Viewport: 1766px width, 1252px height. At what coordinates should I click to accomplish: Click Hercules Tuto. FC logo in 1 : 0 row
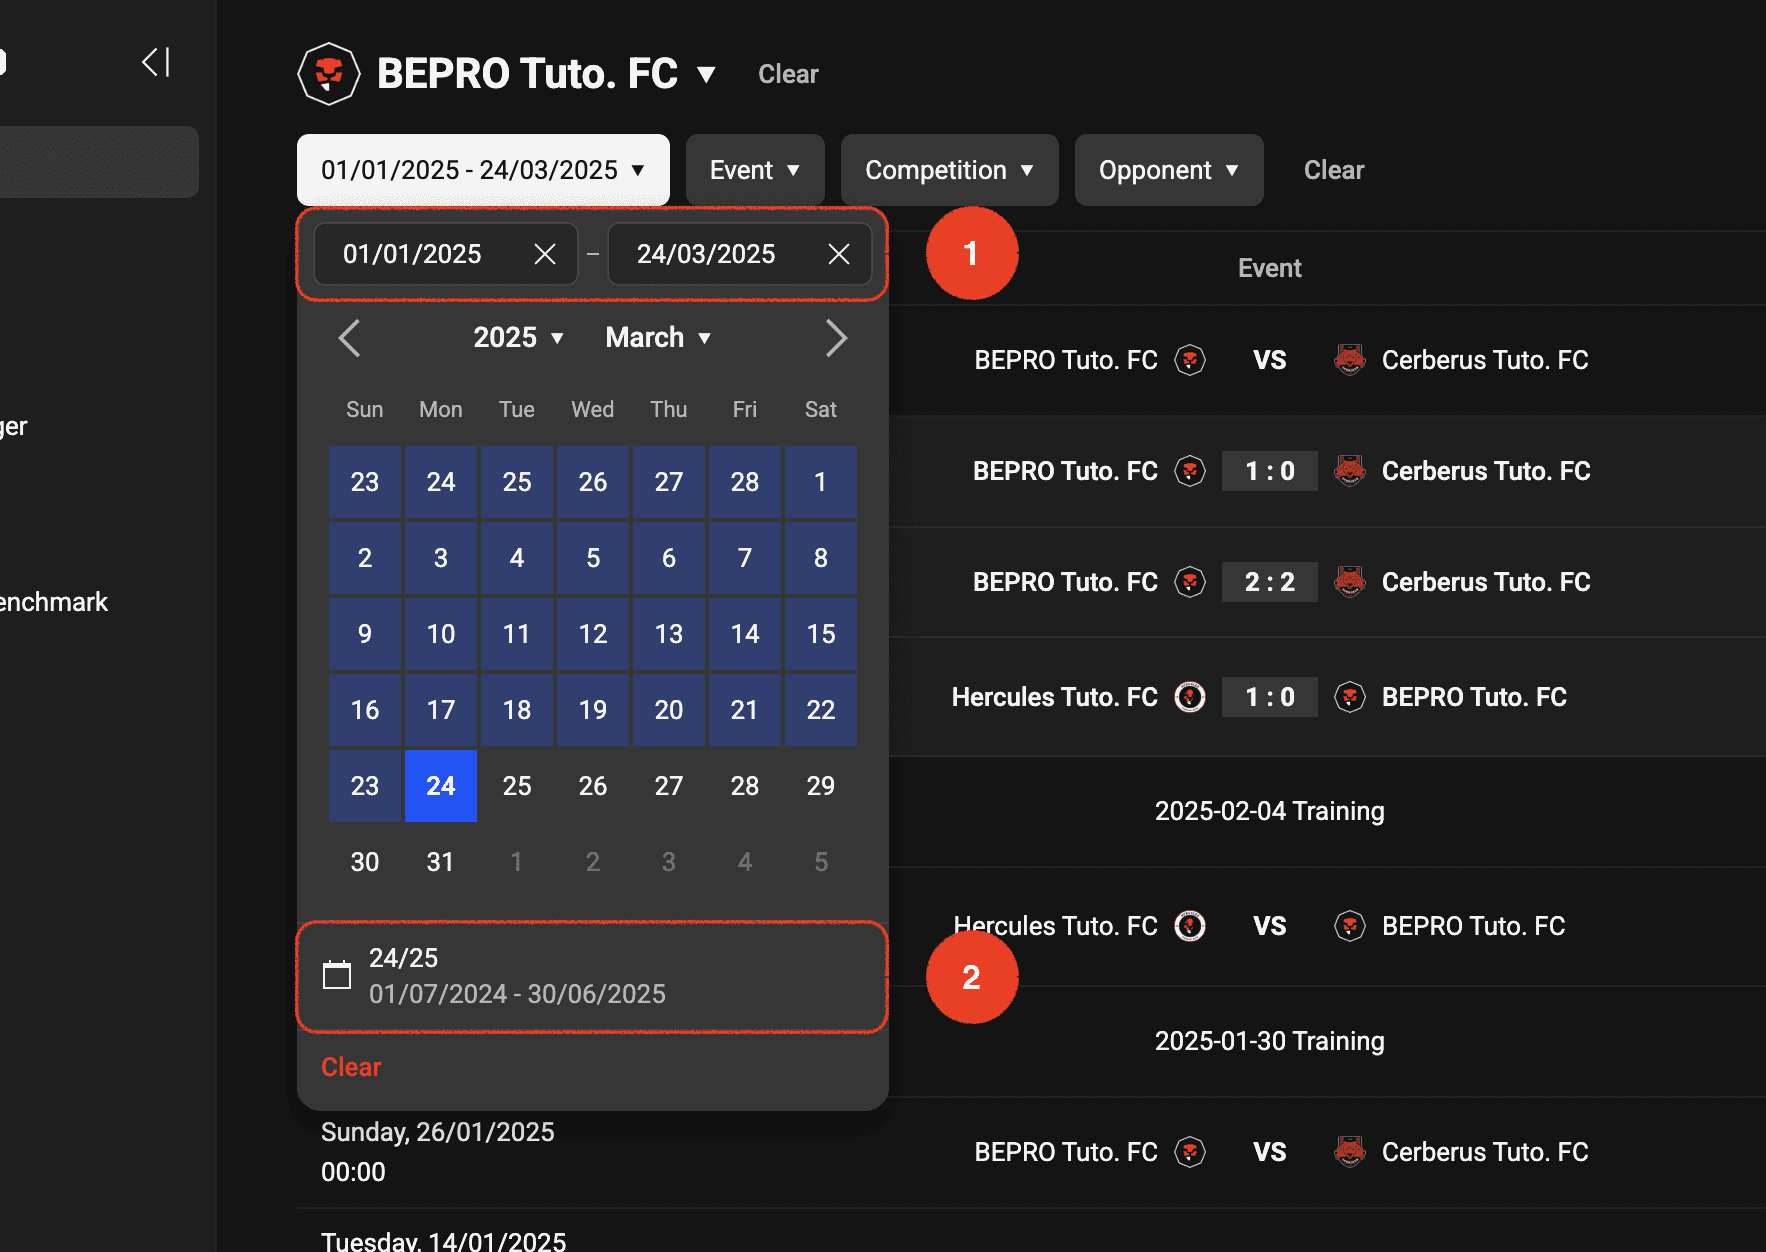(1190, 697)
